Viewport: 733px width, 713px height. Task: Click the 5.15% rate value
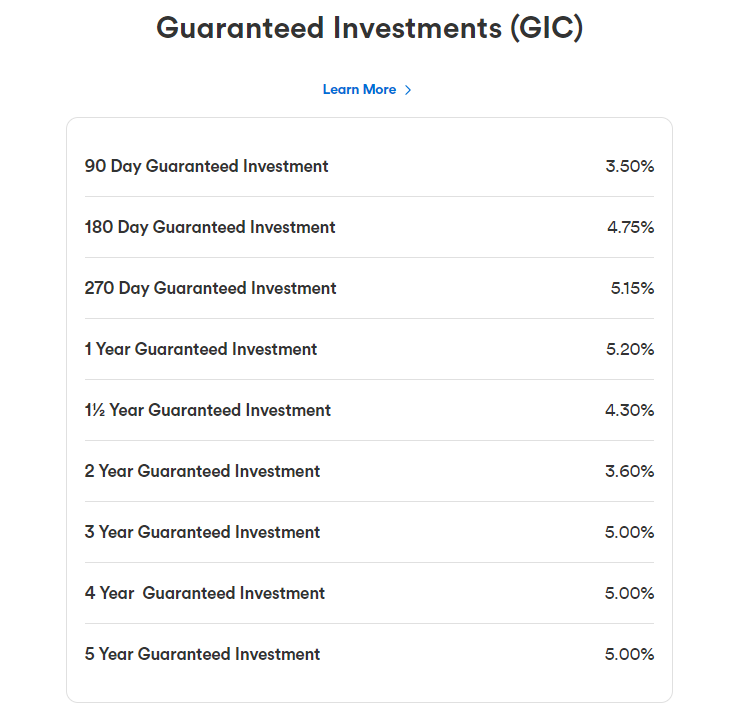632,288
